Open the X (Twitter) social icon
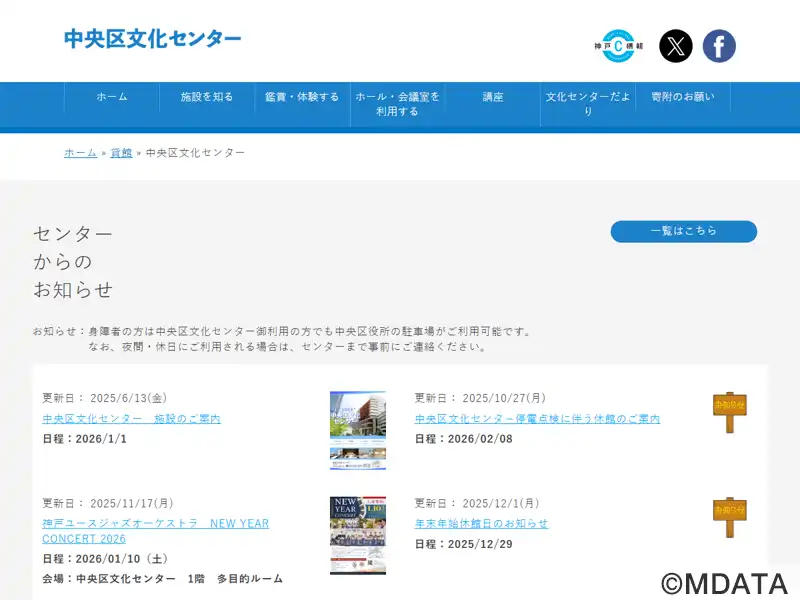 676,46
